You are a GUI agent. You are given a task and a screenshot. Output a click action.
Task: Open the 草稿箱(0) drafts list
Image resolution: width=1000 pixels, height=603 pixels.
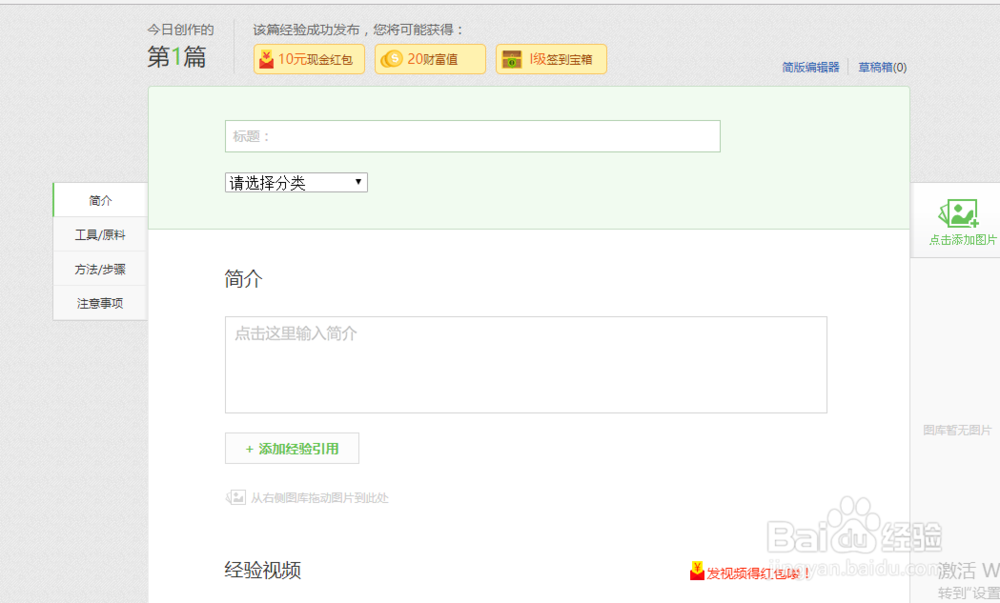click(x=880, y=66)
